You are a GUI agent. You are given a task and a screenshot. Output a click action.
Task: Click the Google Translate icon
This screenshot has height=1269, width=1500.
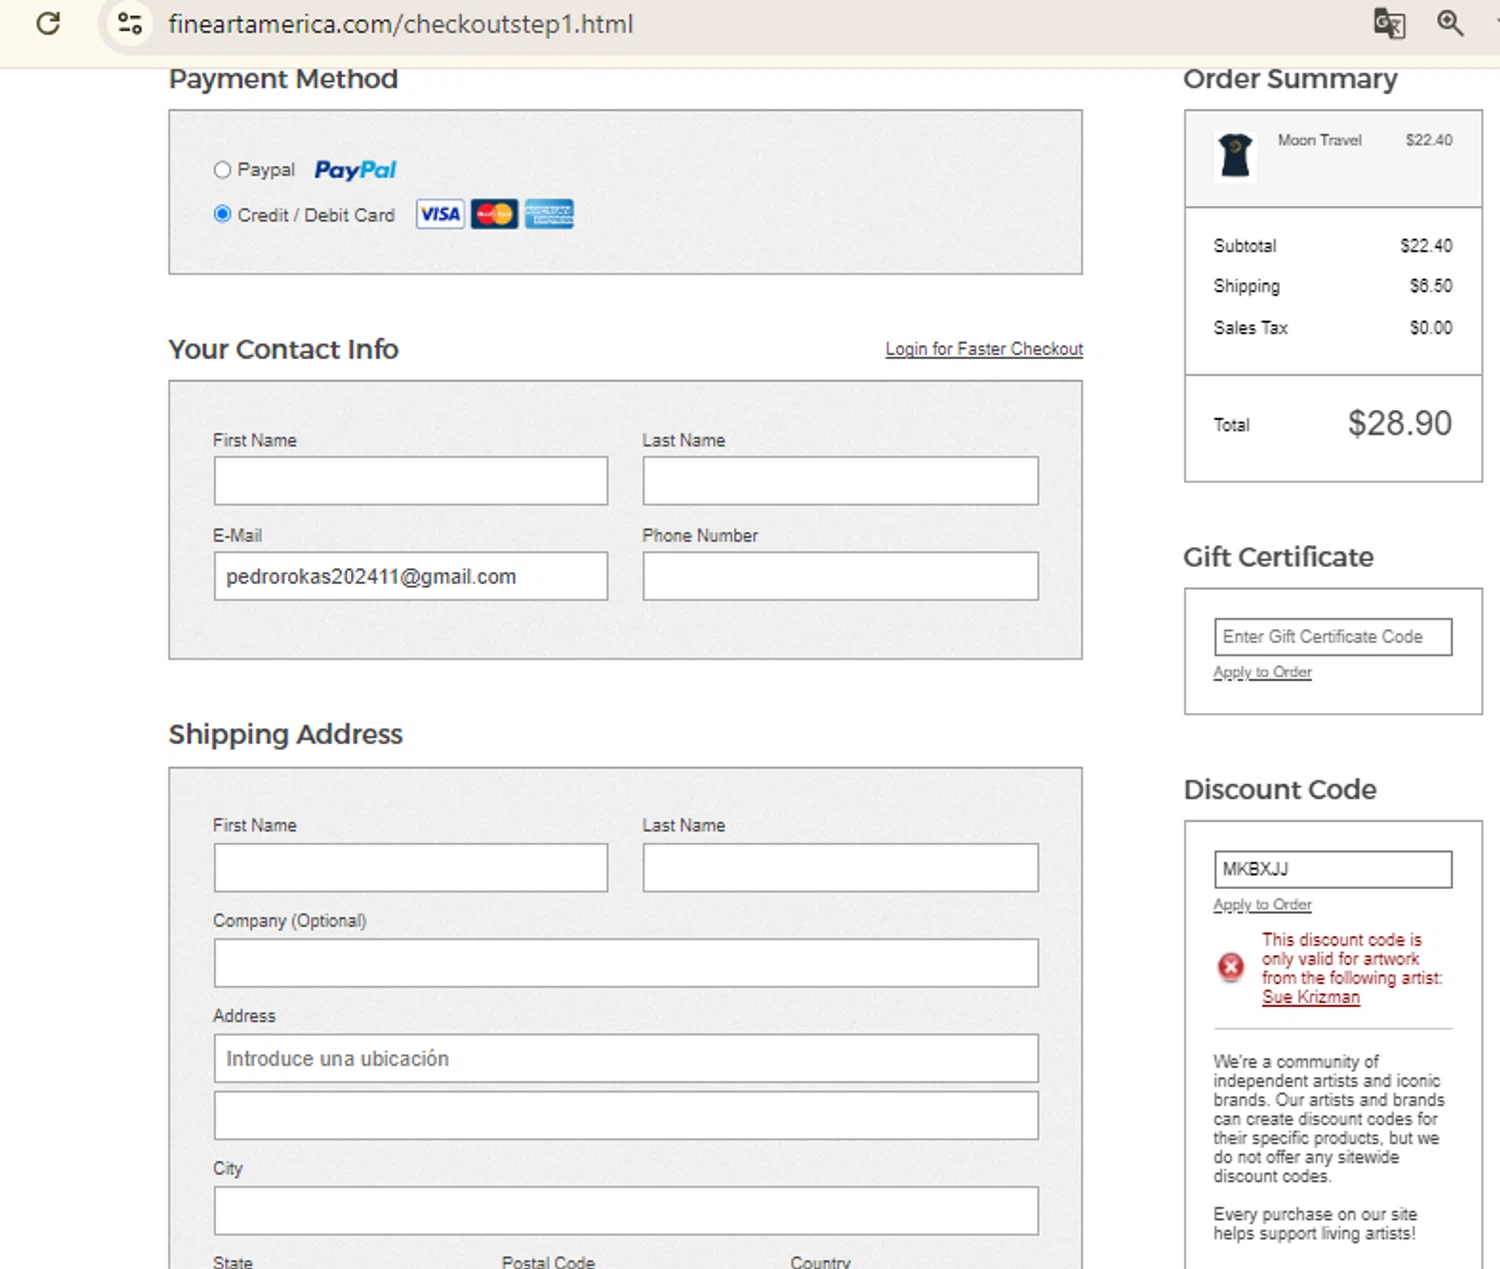[1388, 23]
